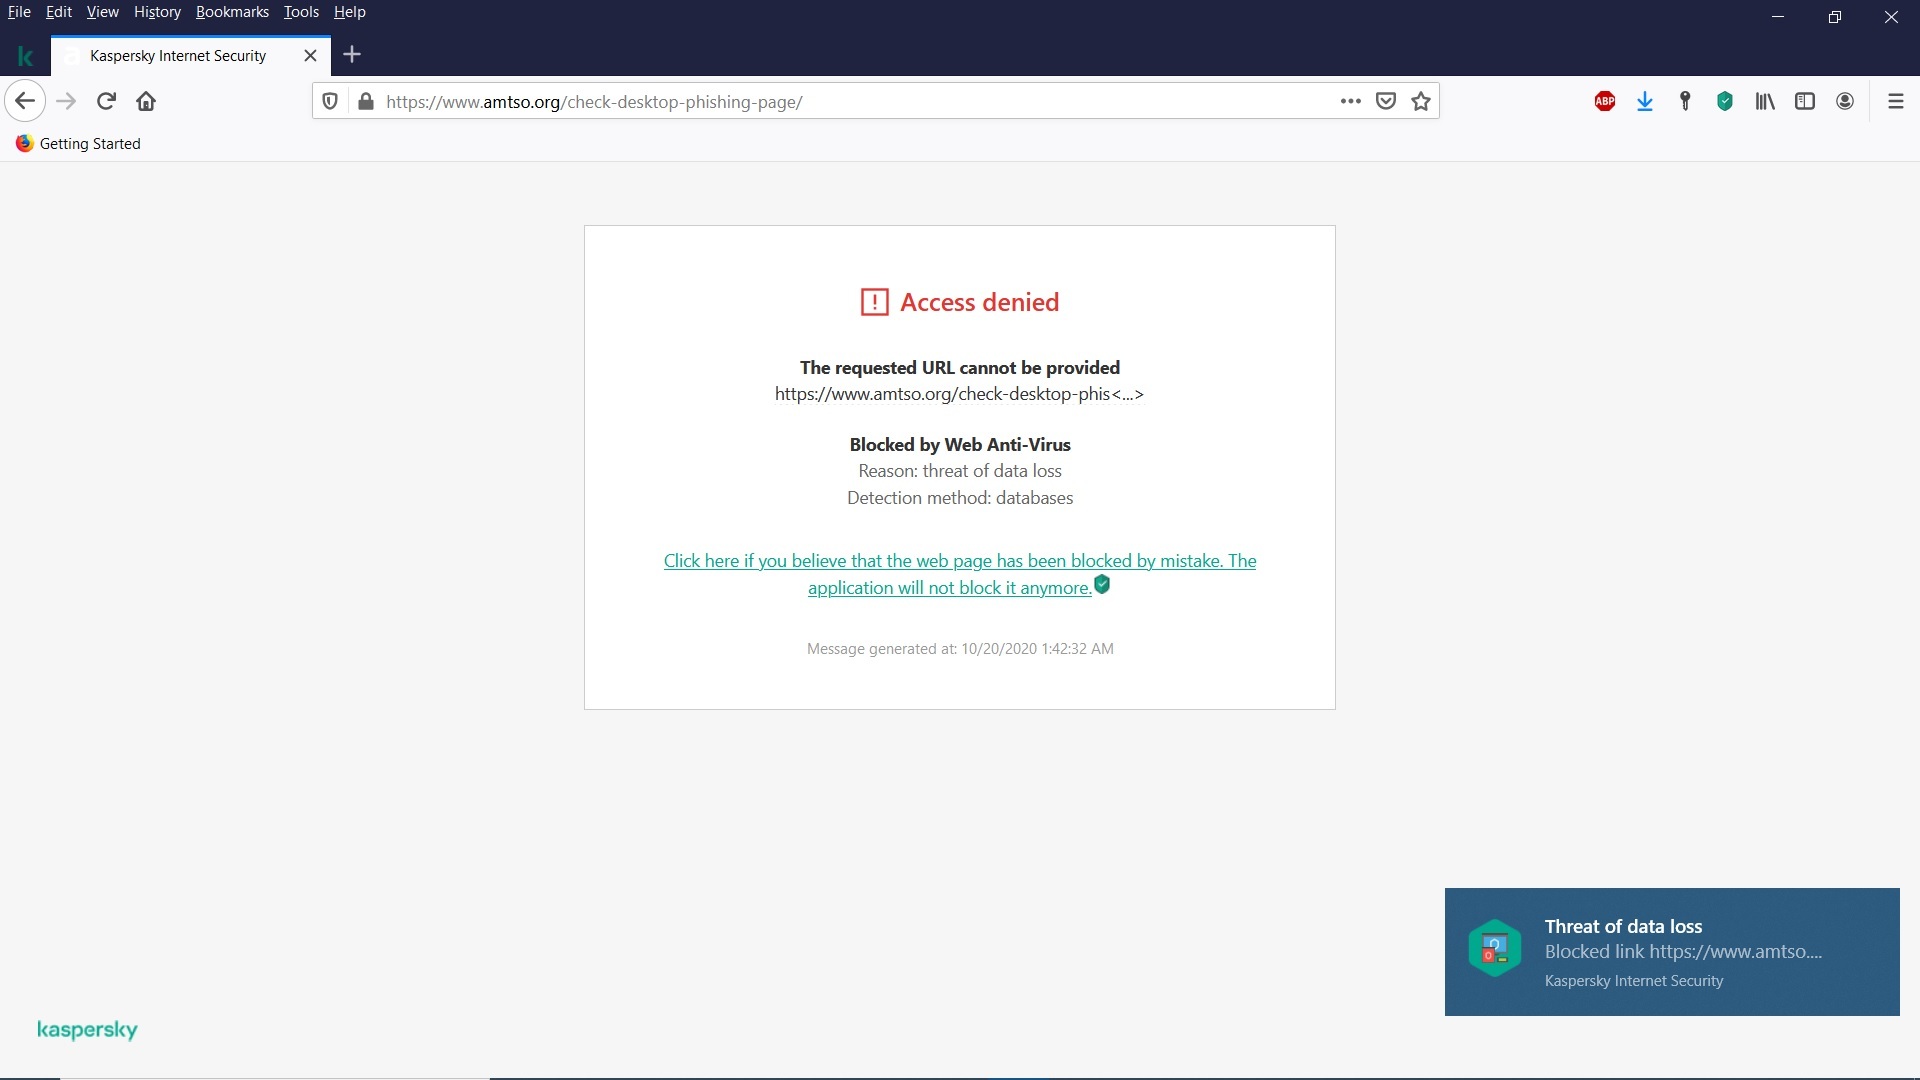Image resolution: width=1920 pixels, height=1080 pixels.
Task: Open the Bookmarks menu
Action: (232, 12)
